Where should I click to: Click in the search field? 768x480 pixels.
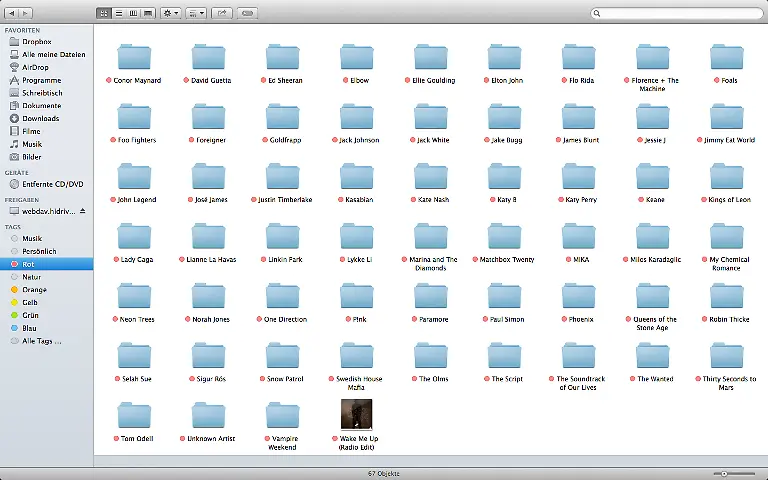coord(679,13)
